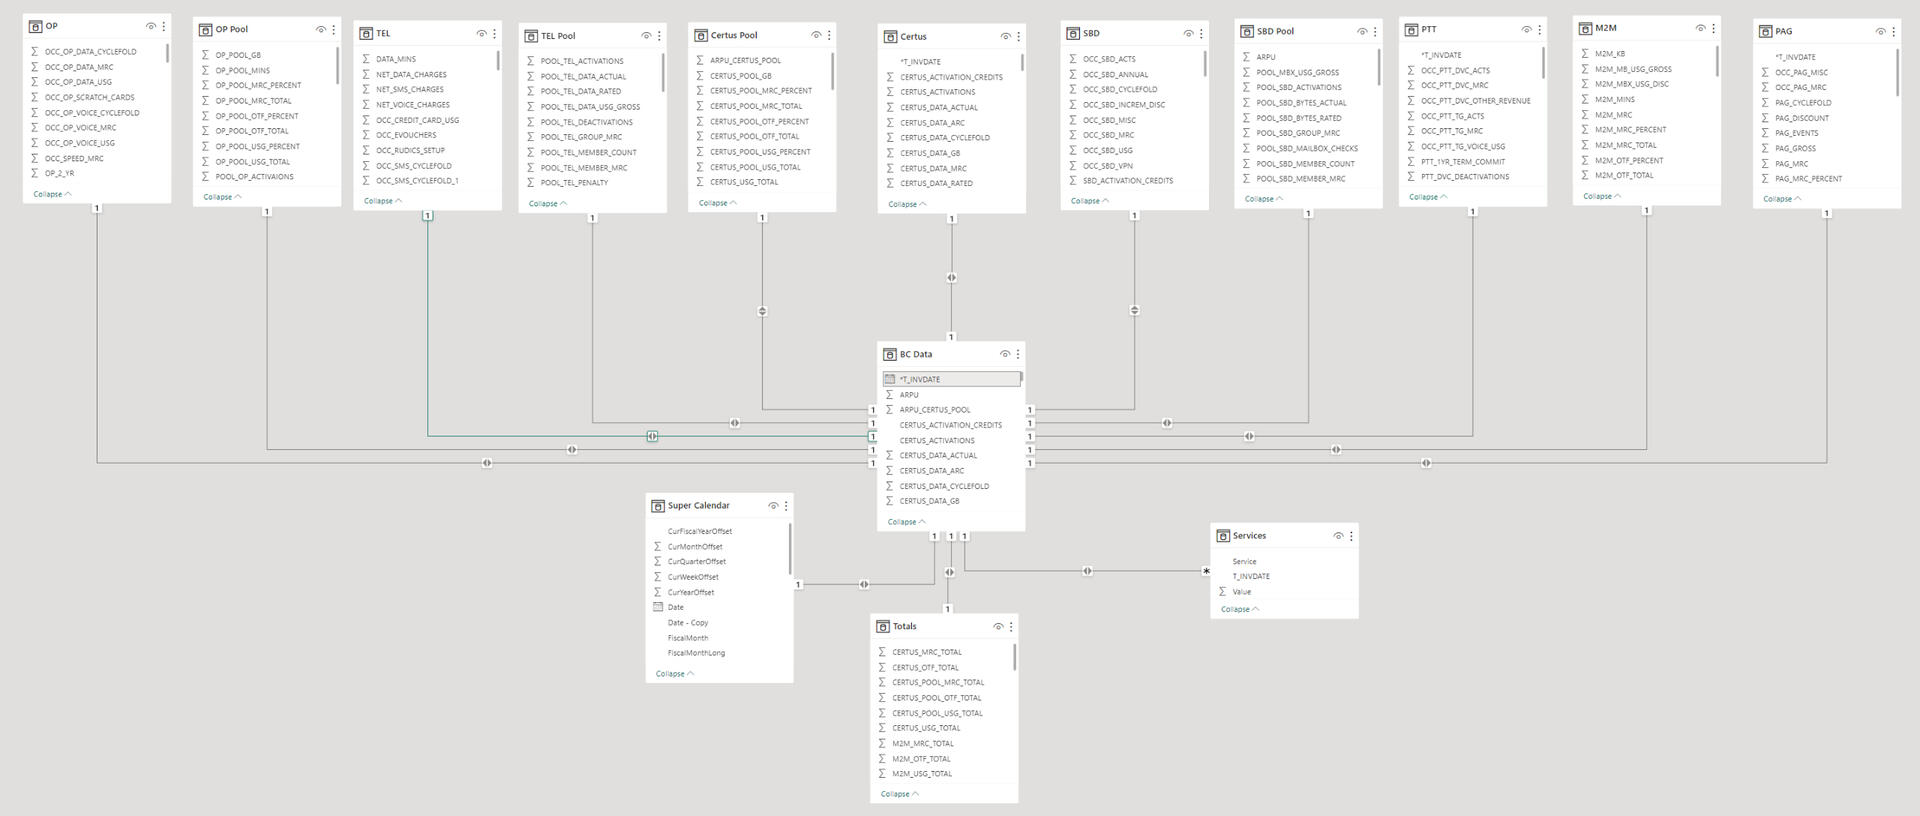1920x816 pixels.
Task: Select the relationship line between BC Data and Services
Action: click(1086, 571)
